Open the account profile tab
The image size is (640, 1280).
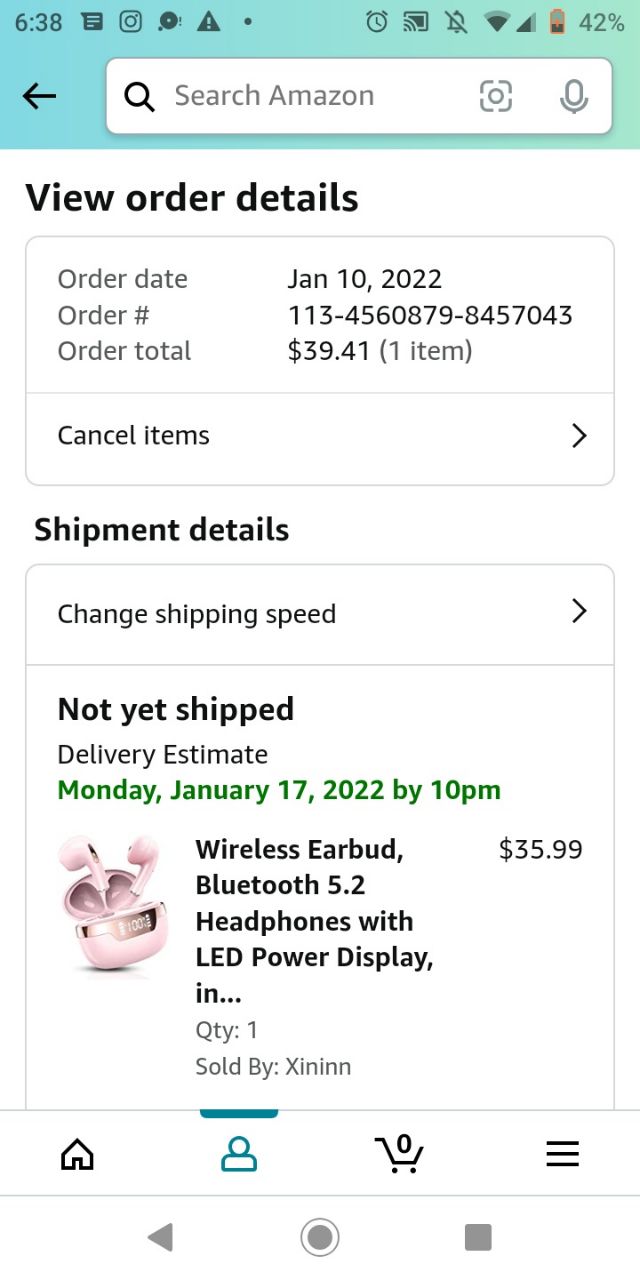(x=239, y=1154)
